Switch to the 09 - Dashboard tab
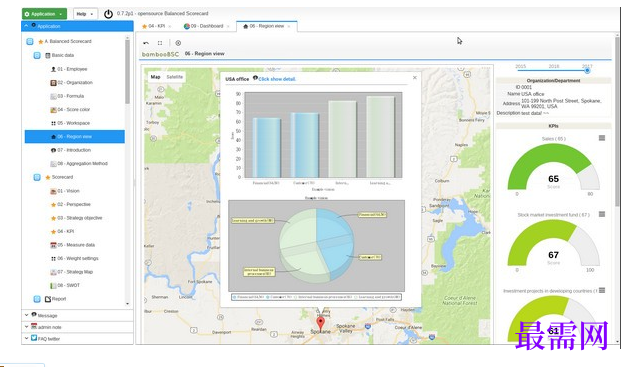Screen dimensions: 627x367 204,26
